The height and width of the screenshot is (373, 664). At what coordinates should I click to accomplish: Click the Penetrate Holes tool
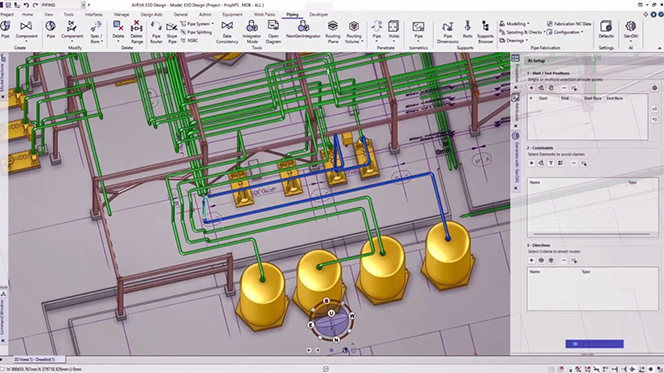(x=394, y=30)
